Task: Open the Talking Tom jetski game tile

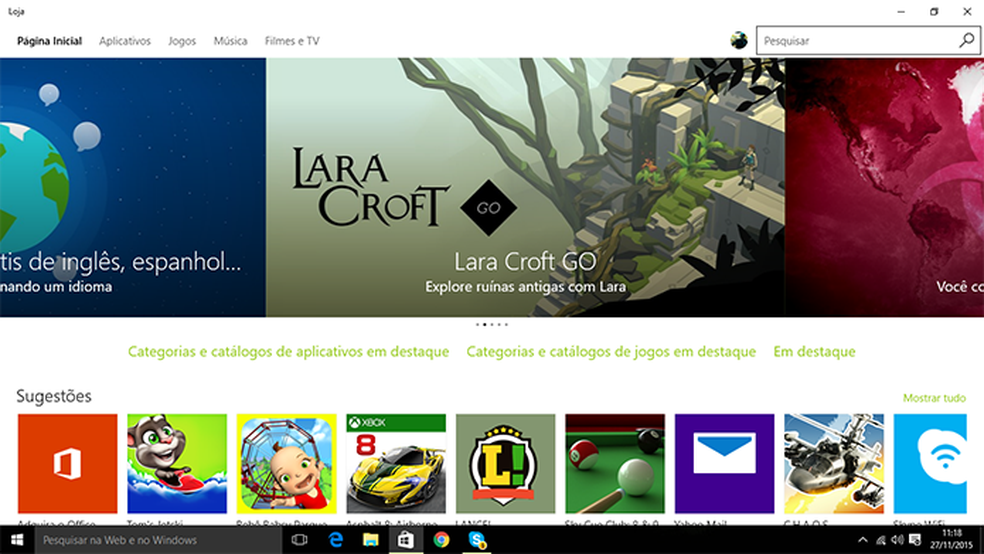Action: pos(177,464)
